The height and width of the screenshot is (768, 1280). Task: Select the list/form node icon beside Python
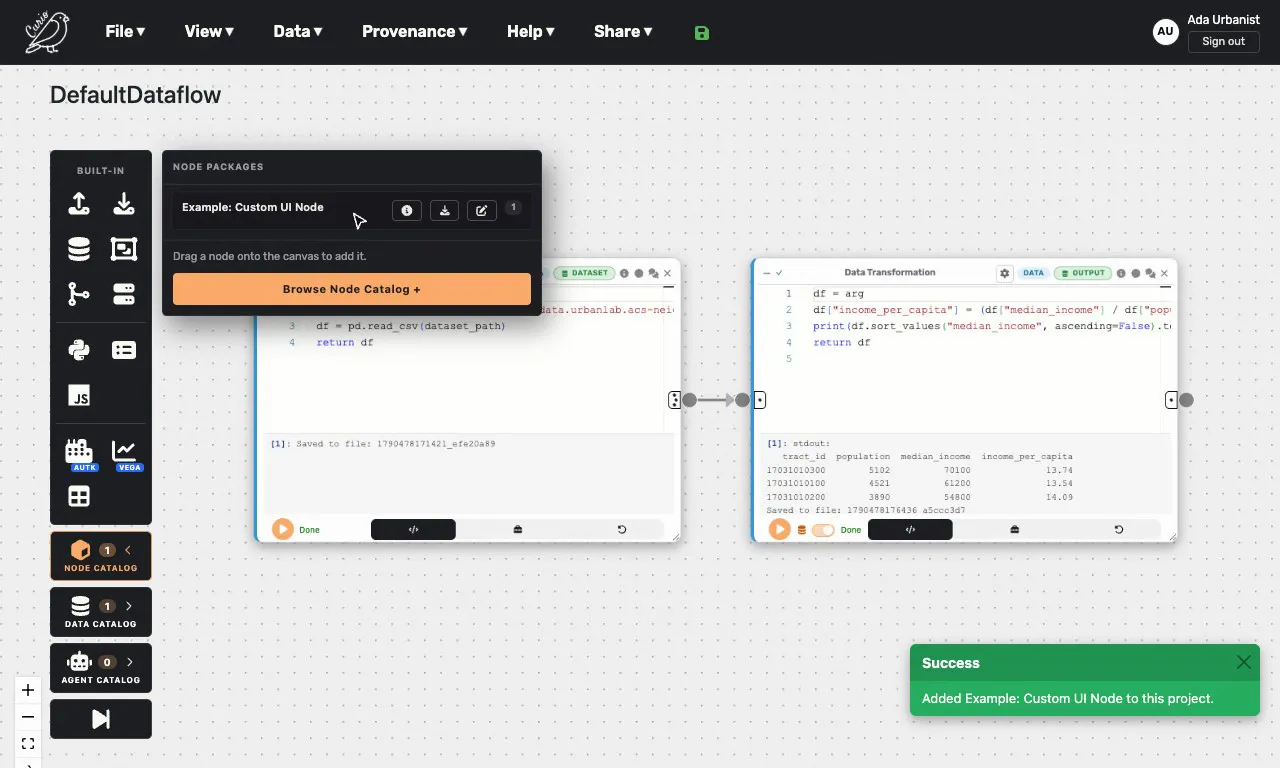[x=124, y=350]
